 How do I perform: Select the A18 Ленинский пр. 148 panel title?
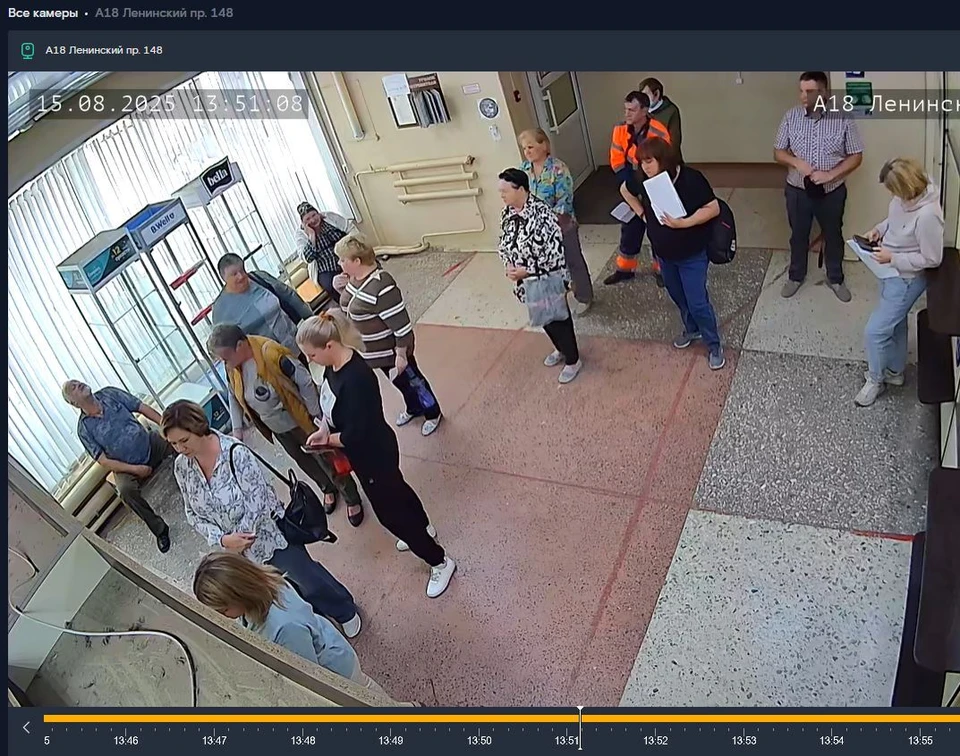[x=104, y=50]
